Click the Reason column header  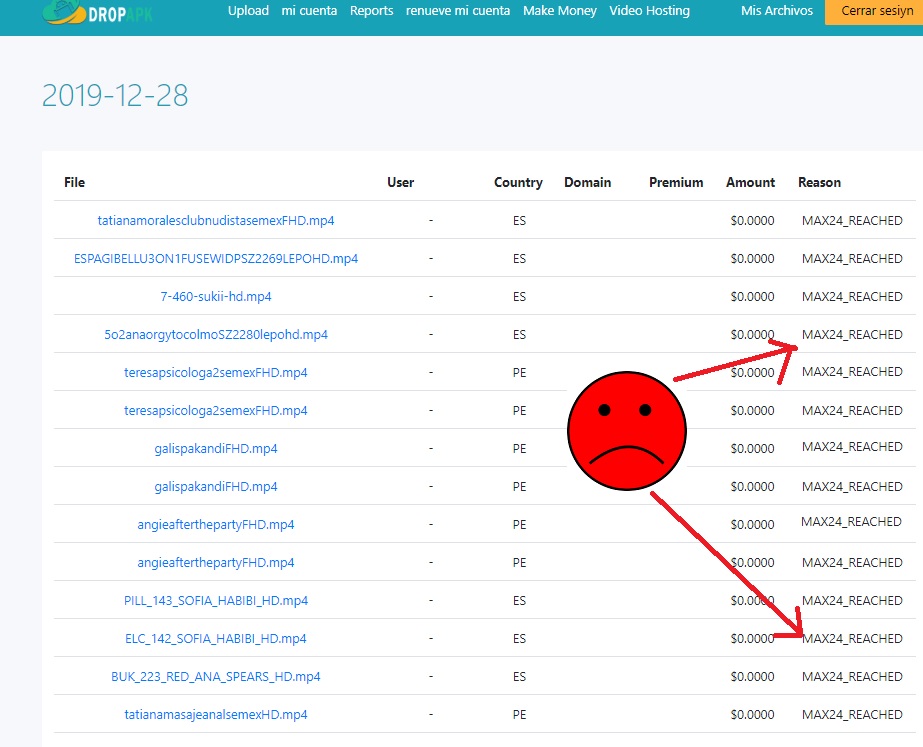pos(819,183)
